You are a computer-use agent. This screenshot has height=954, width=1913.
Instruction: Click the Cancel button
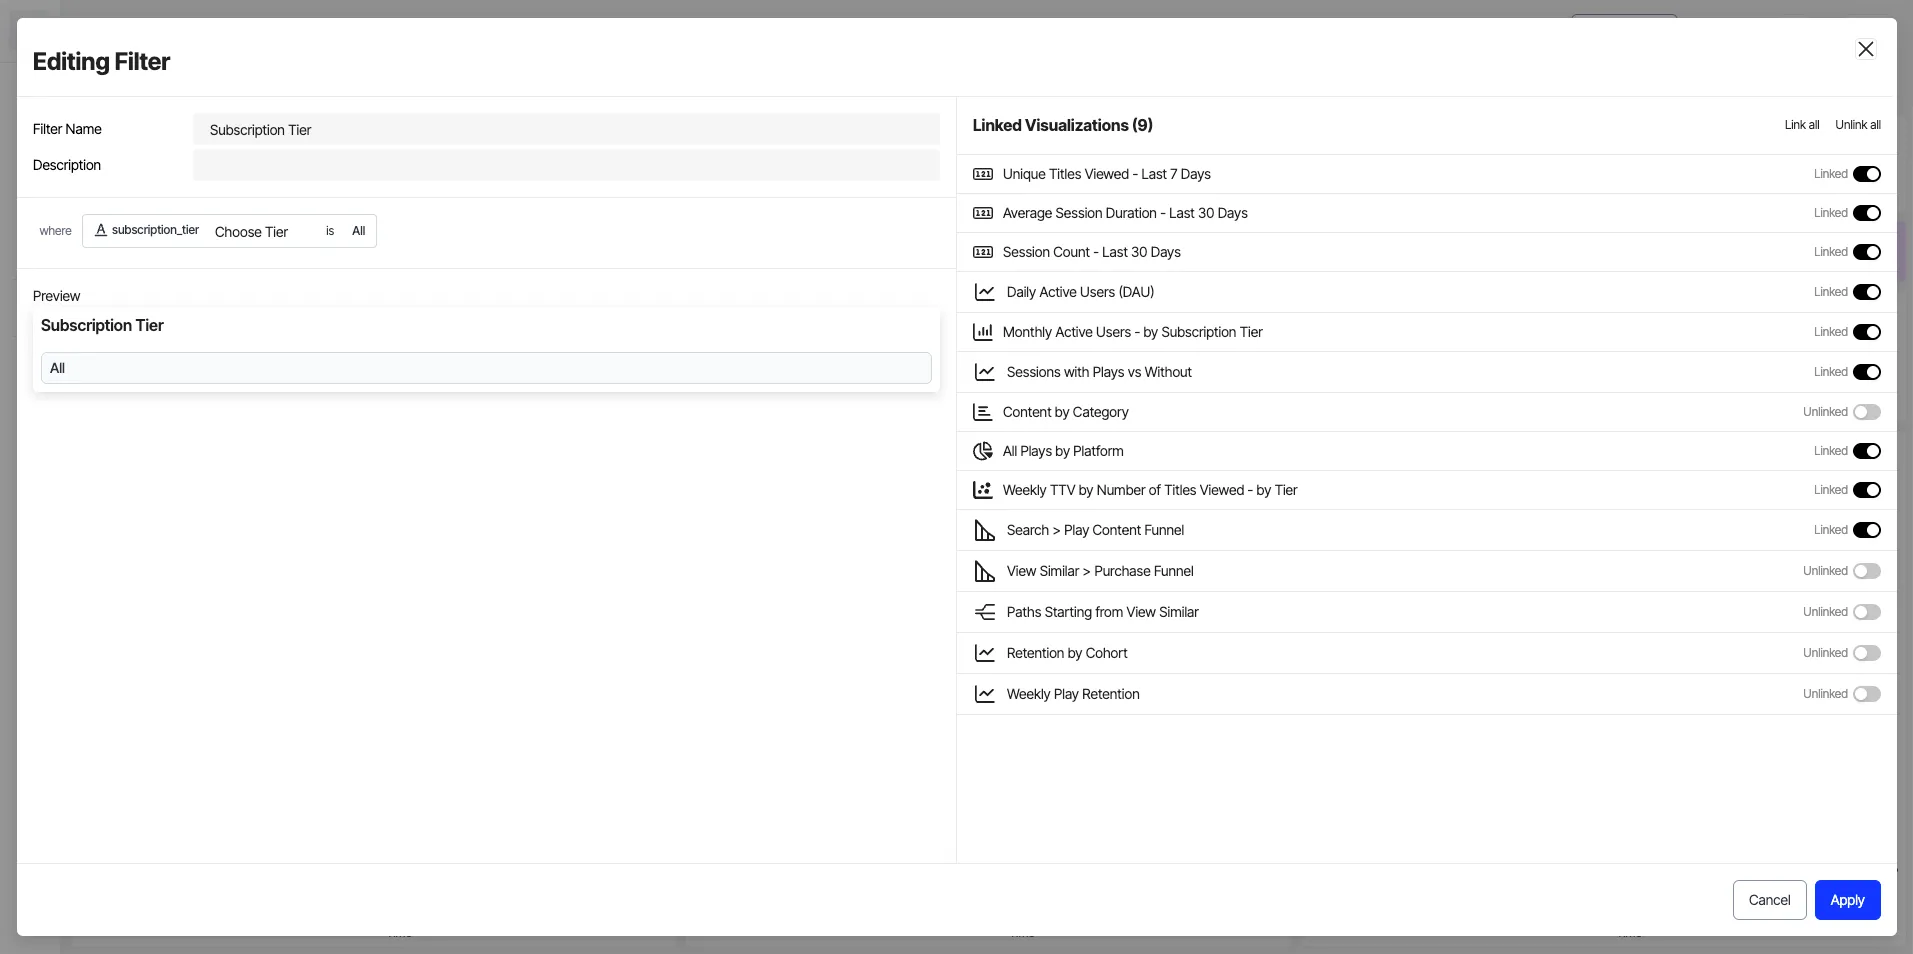pyautogui.click(x=1770, y=900)
